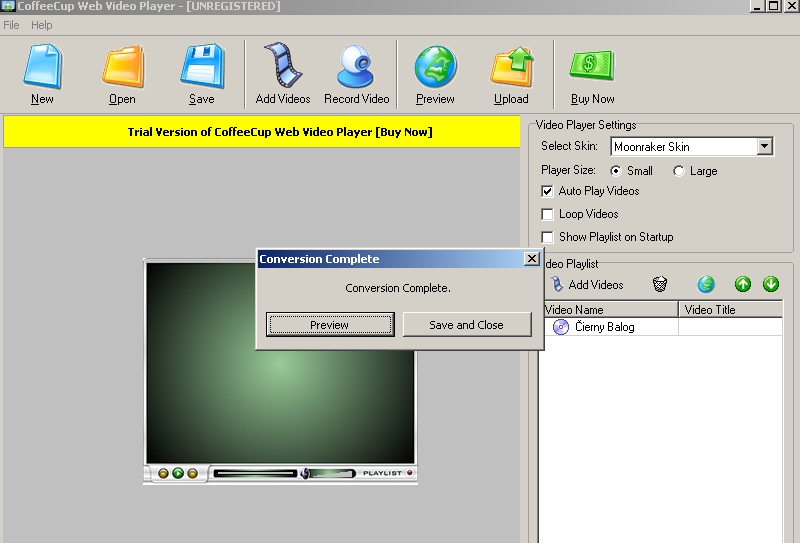Click the disc icon beside Čierny Balog
This screenshot has width=800, height=543.
pos(561,327)
